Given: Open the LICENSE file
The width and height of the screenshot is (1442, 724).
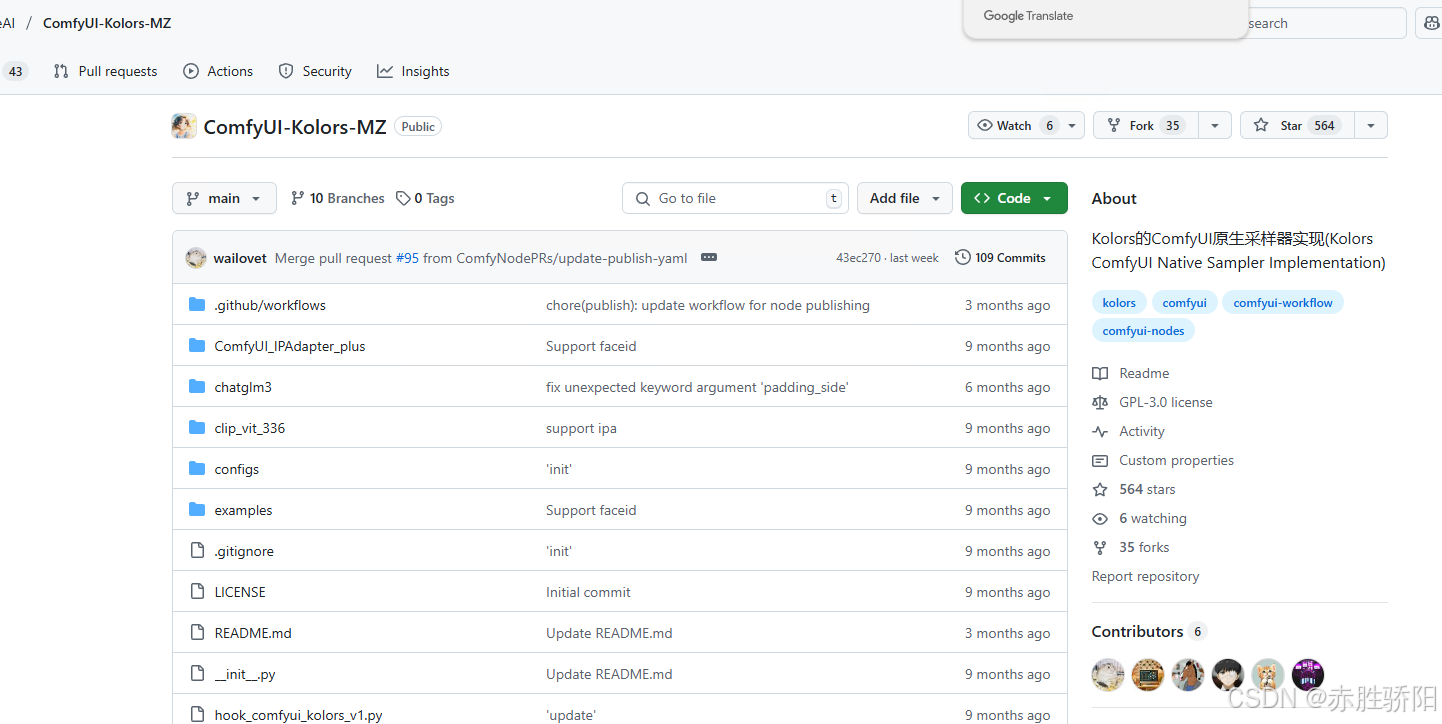Looking at the screenshot, I should click(240, 592).
